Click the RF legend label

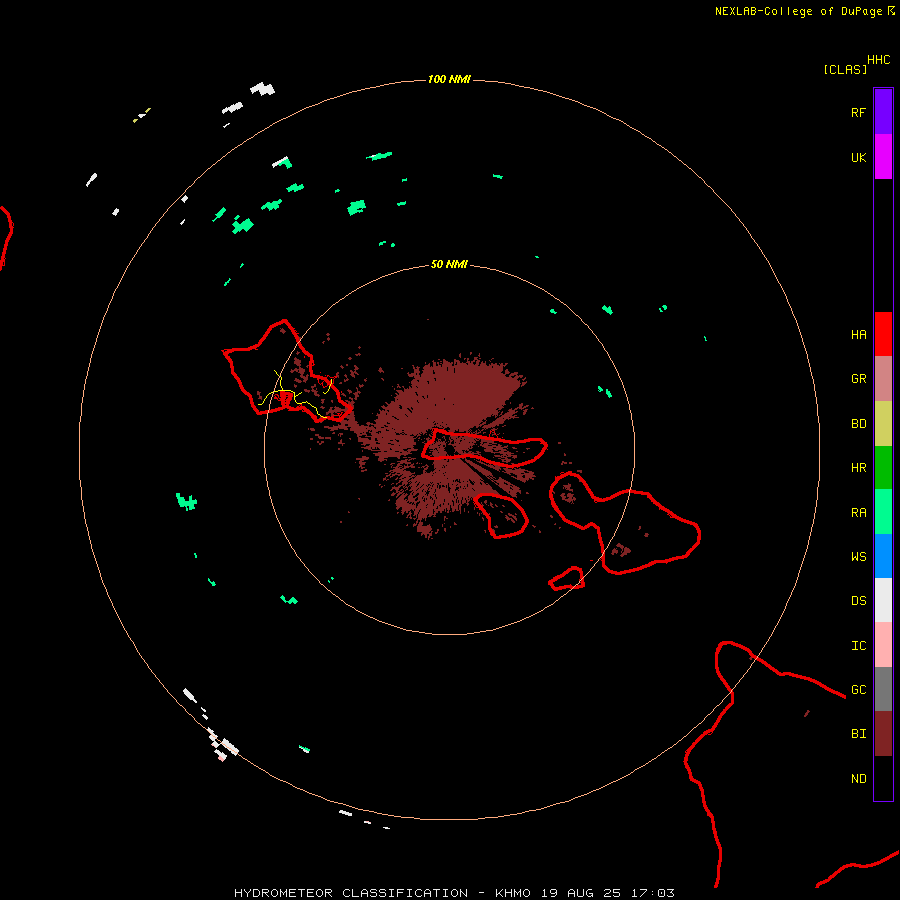point(858,113)
